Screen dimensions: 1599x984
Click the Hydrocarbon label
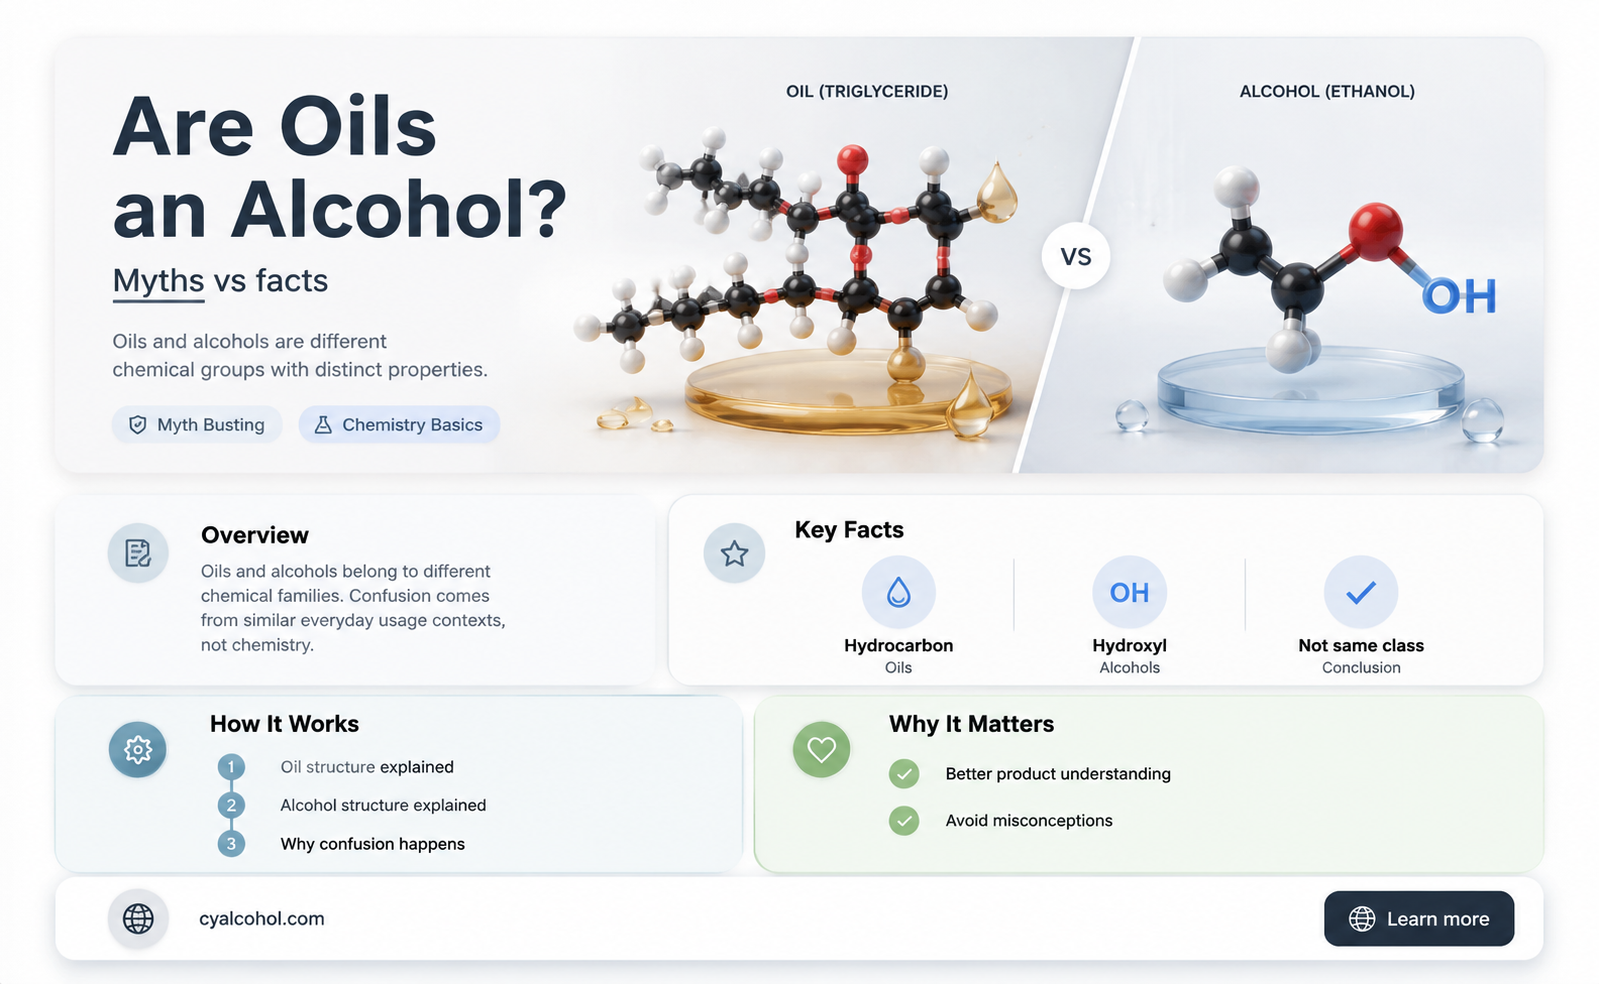(x=898, y=646)
